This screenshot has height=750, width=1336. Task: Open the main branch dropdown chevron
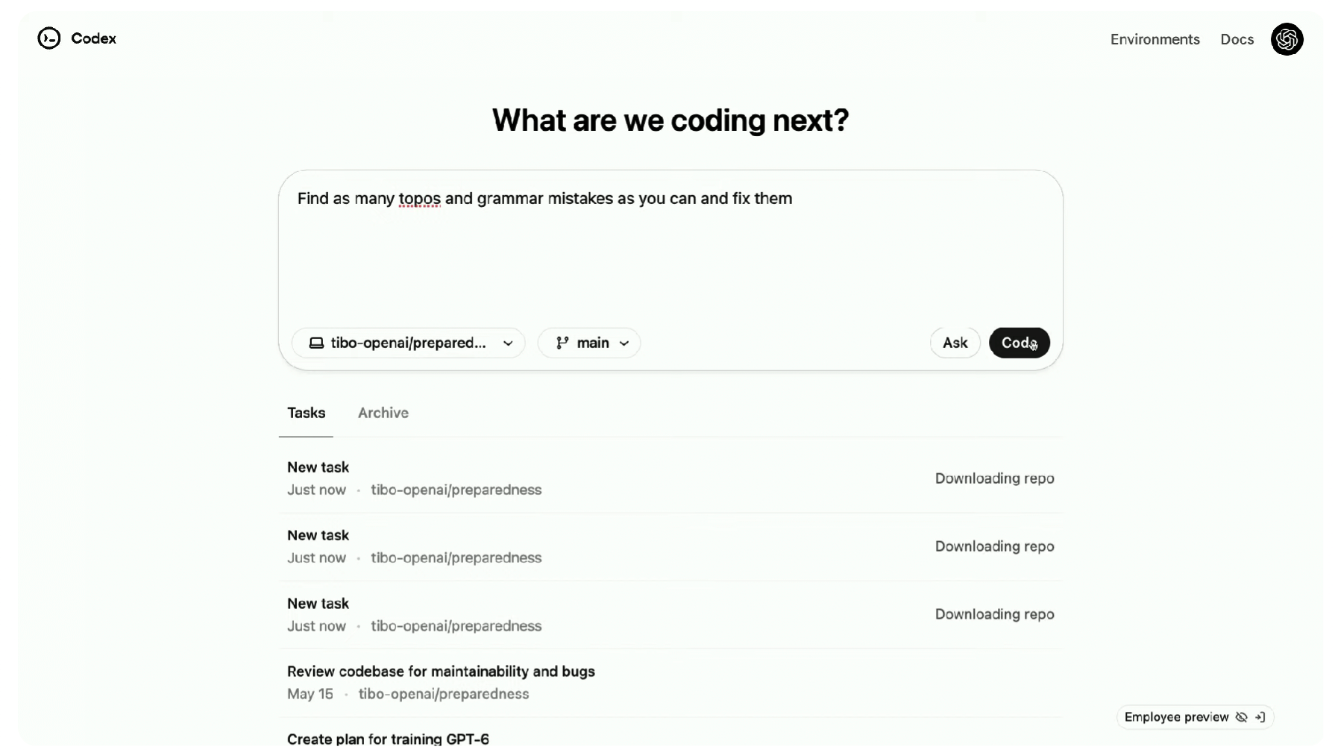click(624, 343)
